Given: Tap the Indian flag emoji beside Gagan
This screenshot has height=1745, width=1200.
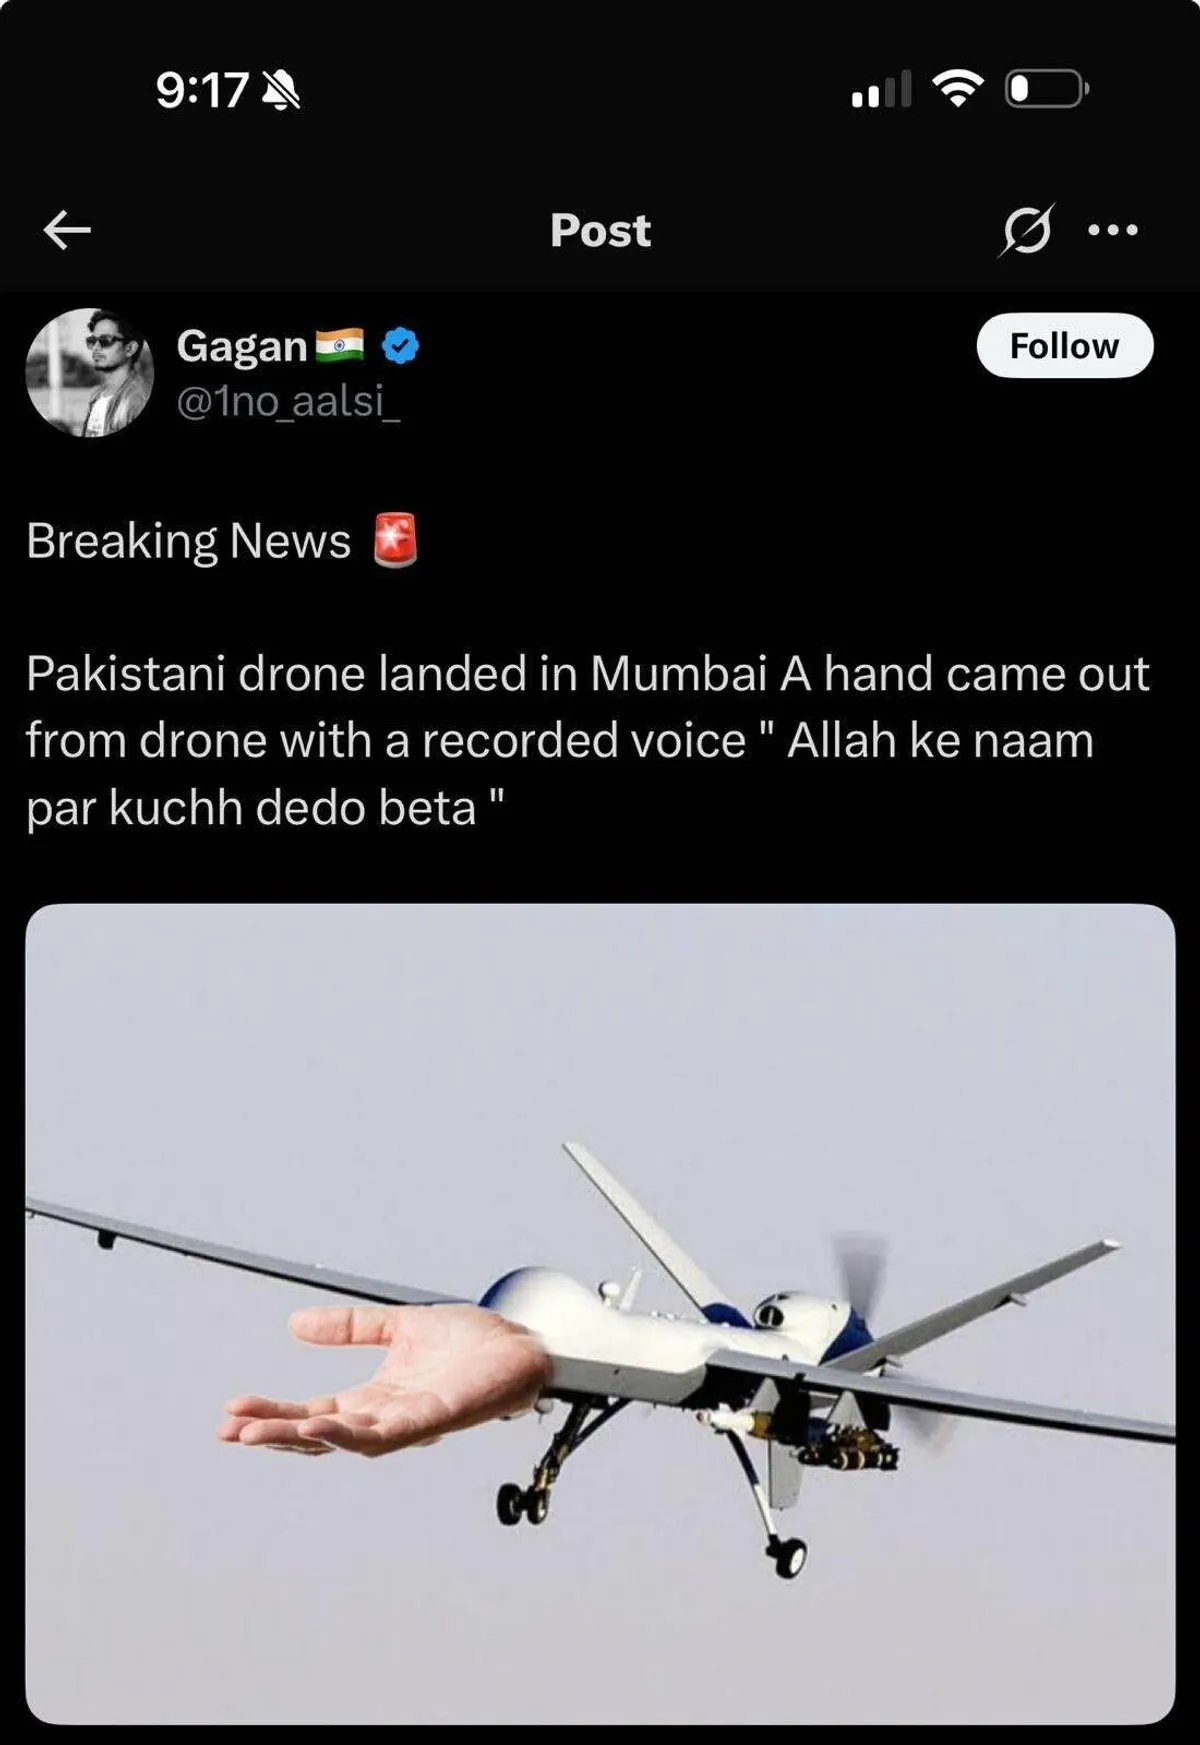Looking at the screenshot, I should 340,345.
